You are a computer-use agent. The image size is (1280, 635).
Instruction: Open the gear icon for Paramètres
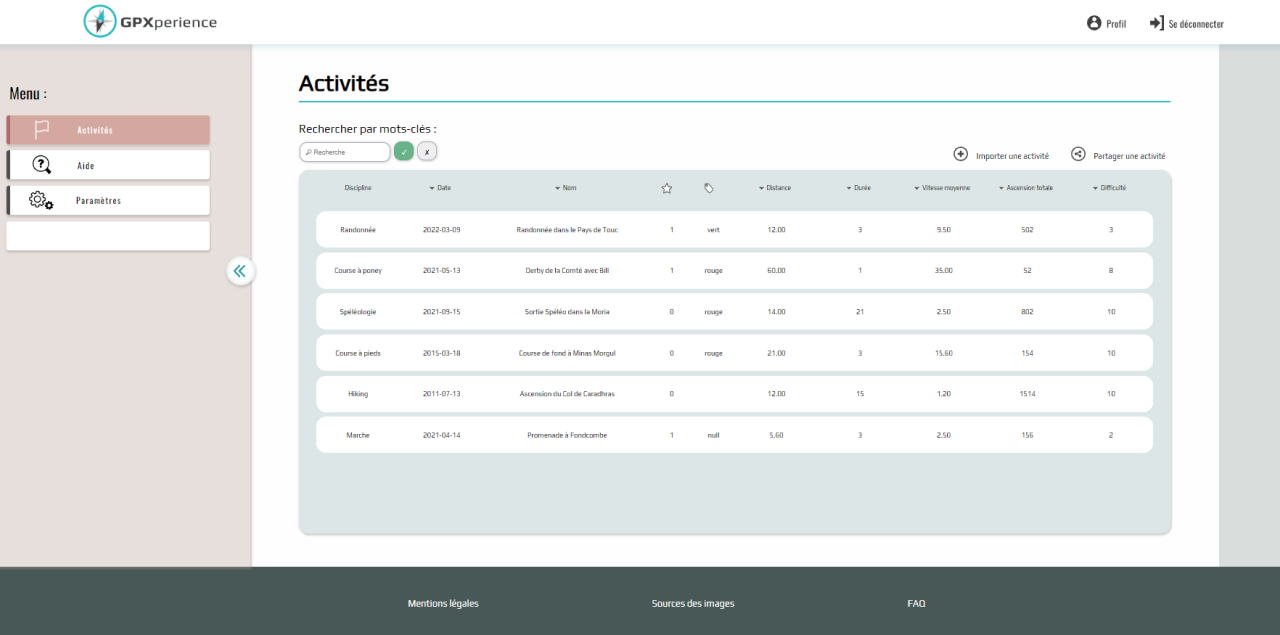tap(38, 199)
